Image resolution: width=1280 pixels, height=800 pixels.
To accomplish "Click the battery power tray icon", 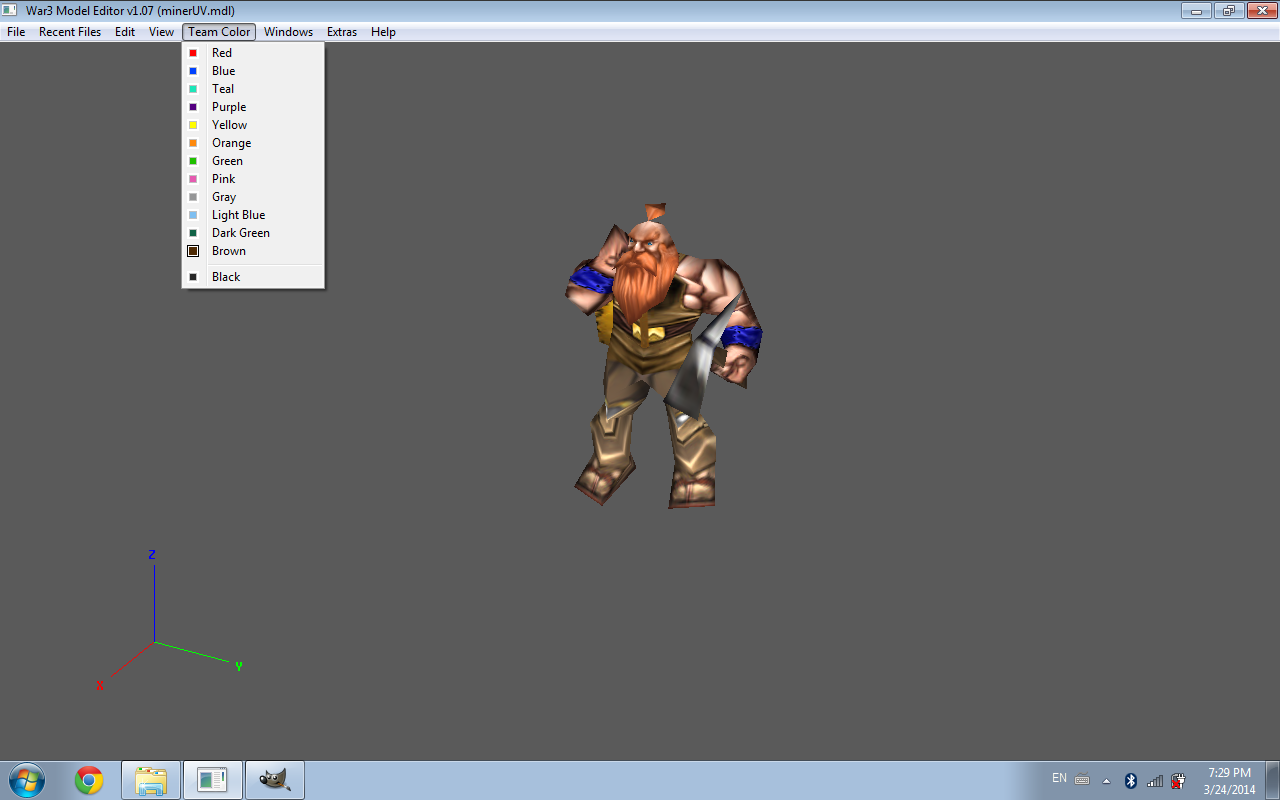I will [1178, 780].
